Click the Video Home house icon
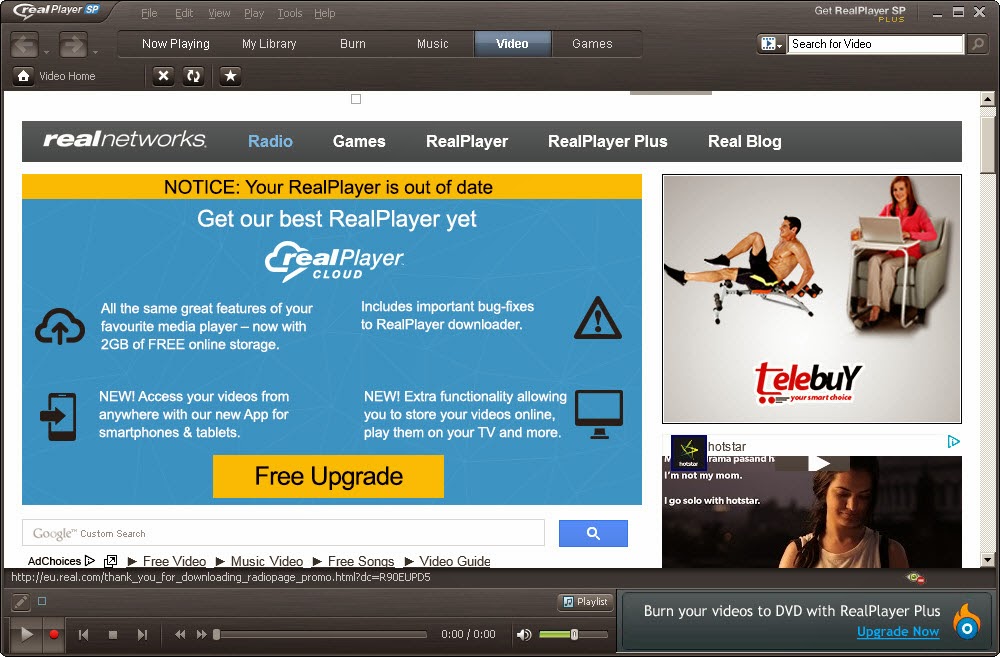This screenshot has height=657, width=1000. point(24,76)
